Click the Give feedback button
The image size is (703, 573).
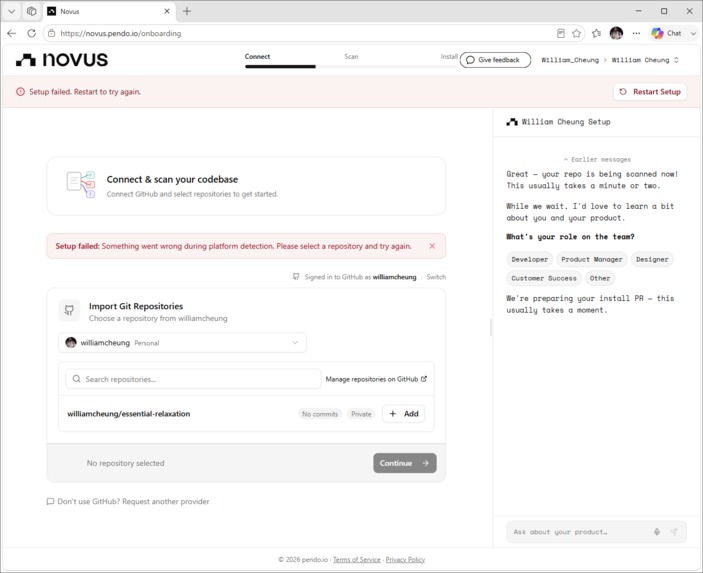coord(495,60)
